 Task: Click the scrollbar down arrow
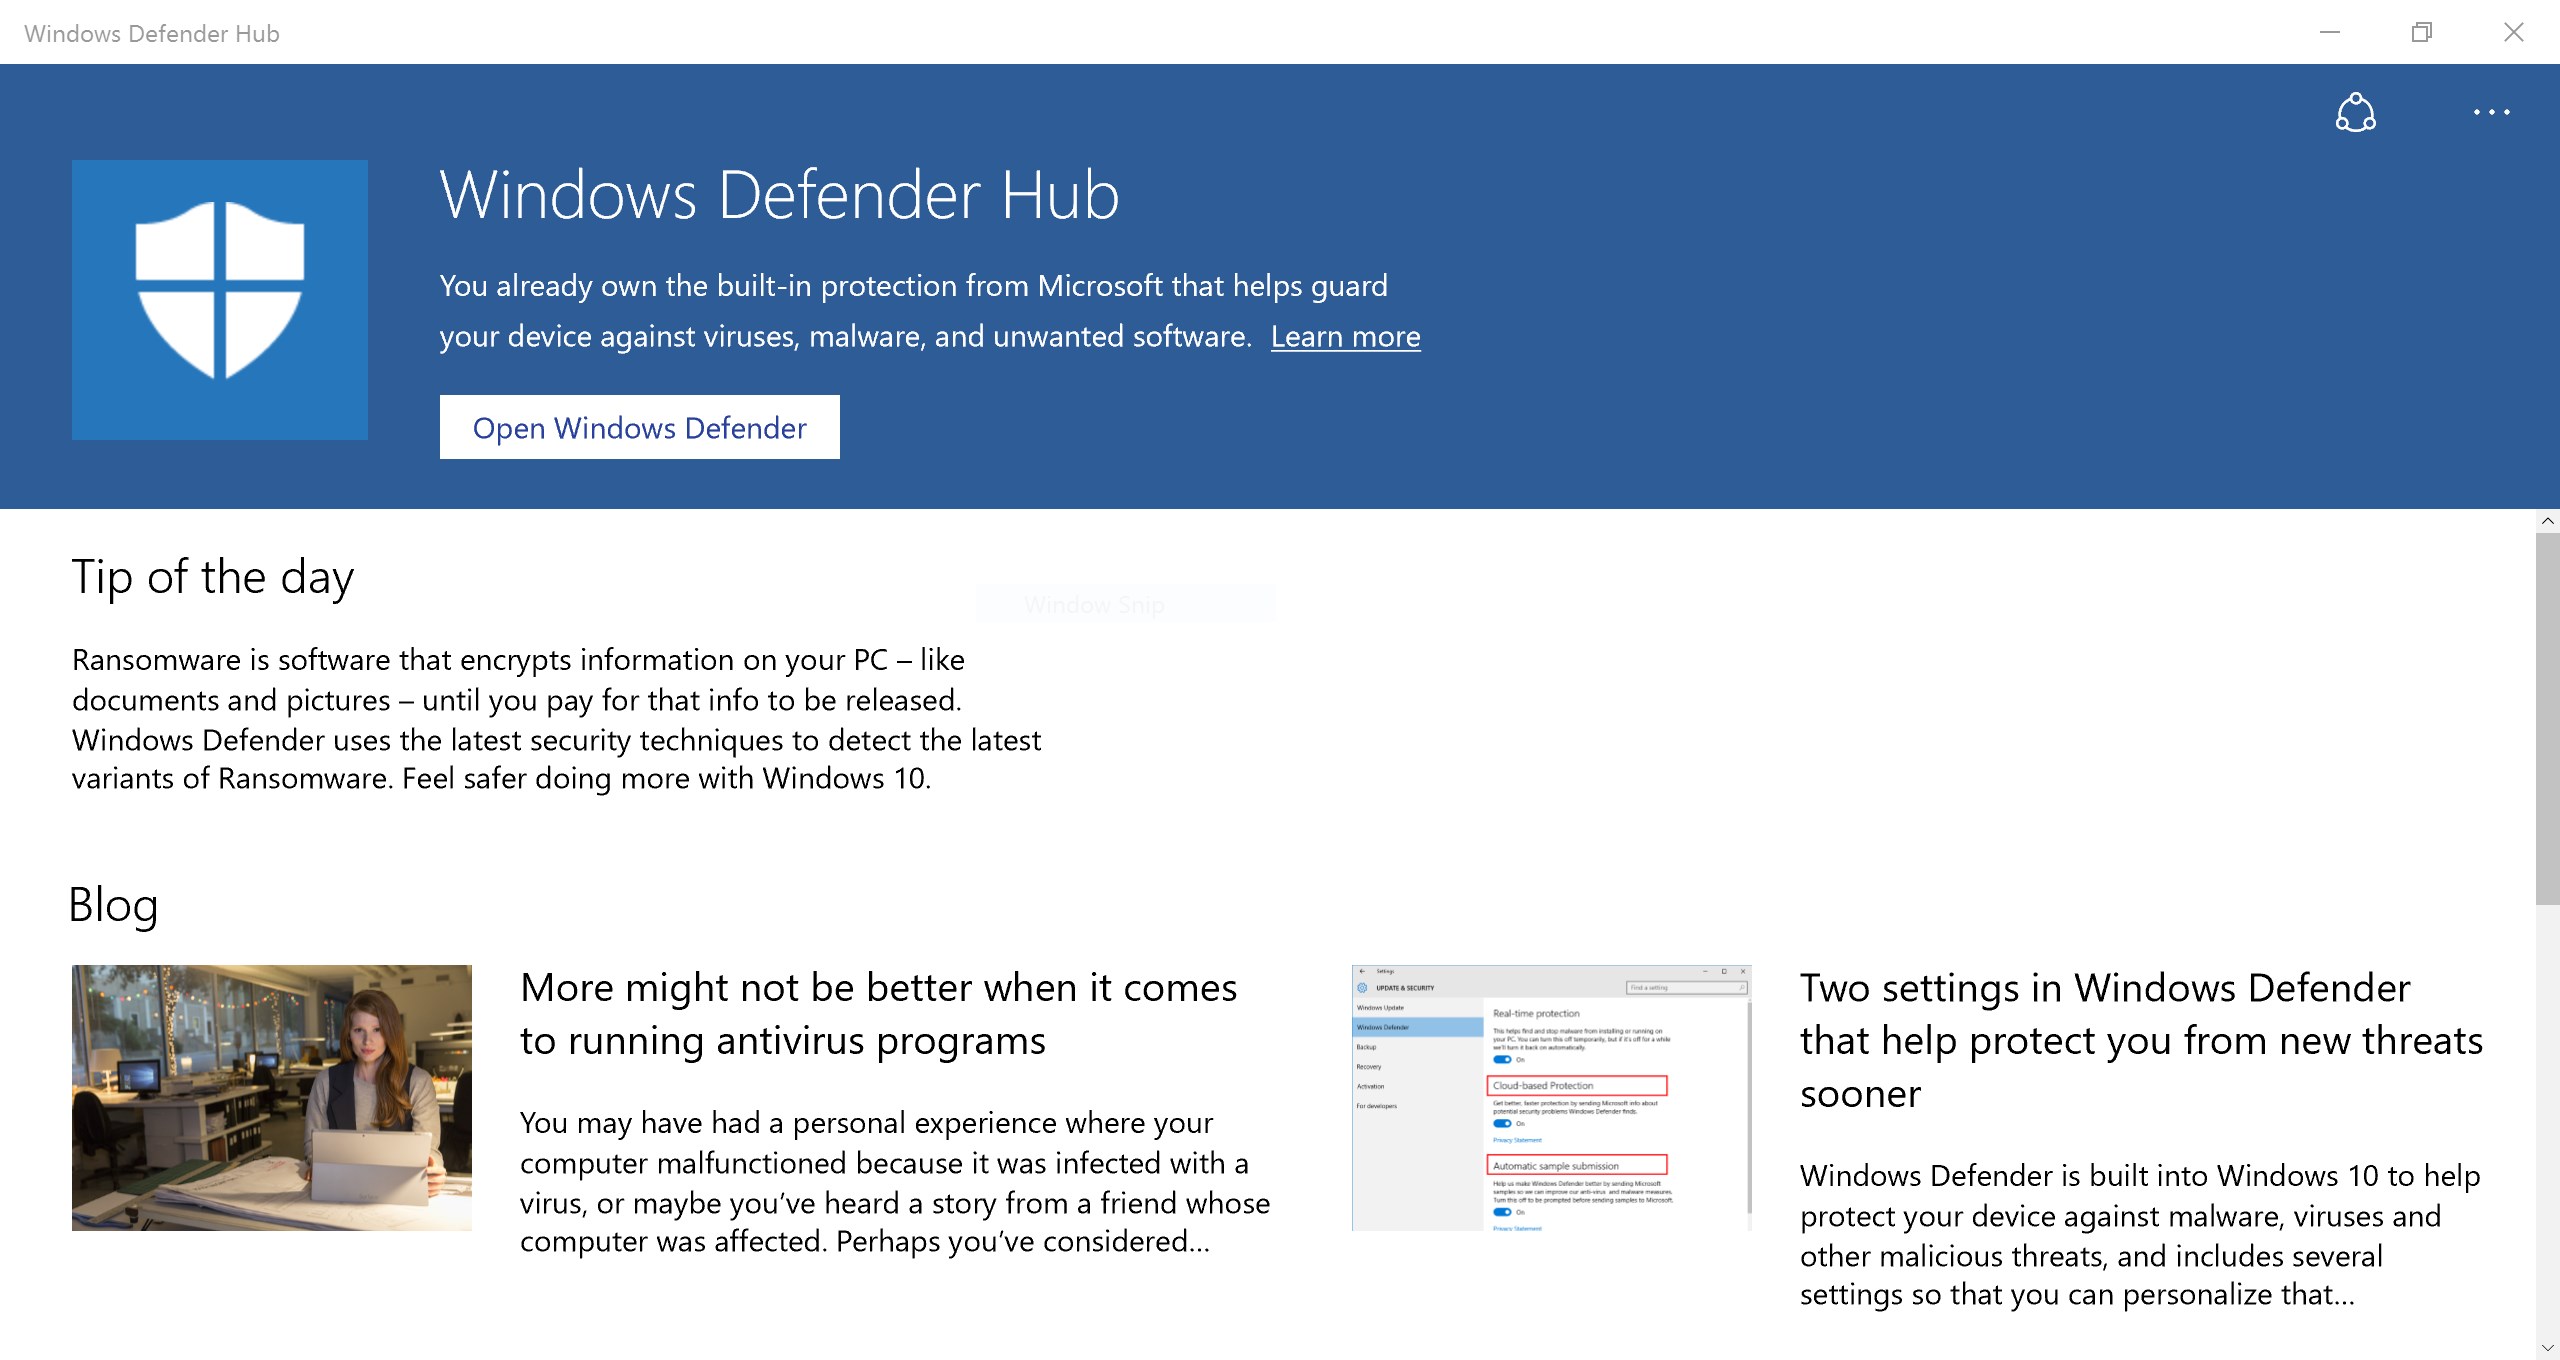coord(2547,1348)
